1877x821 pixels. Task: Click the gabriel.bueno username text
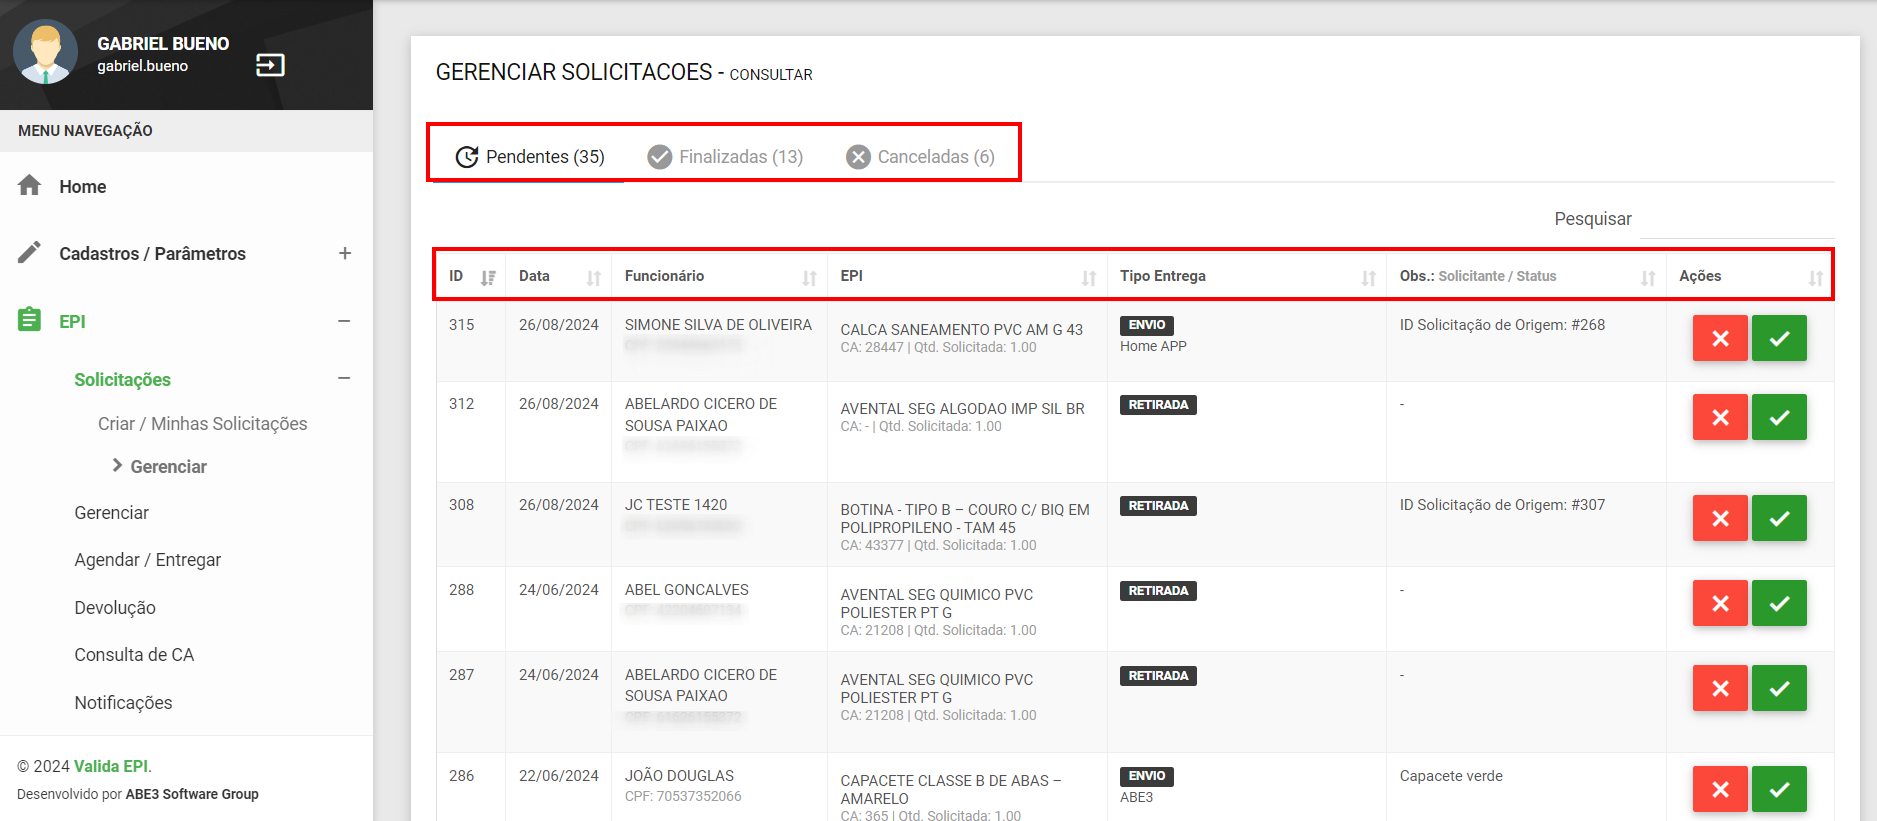click(142, 66)
